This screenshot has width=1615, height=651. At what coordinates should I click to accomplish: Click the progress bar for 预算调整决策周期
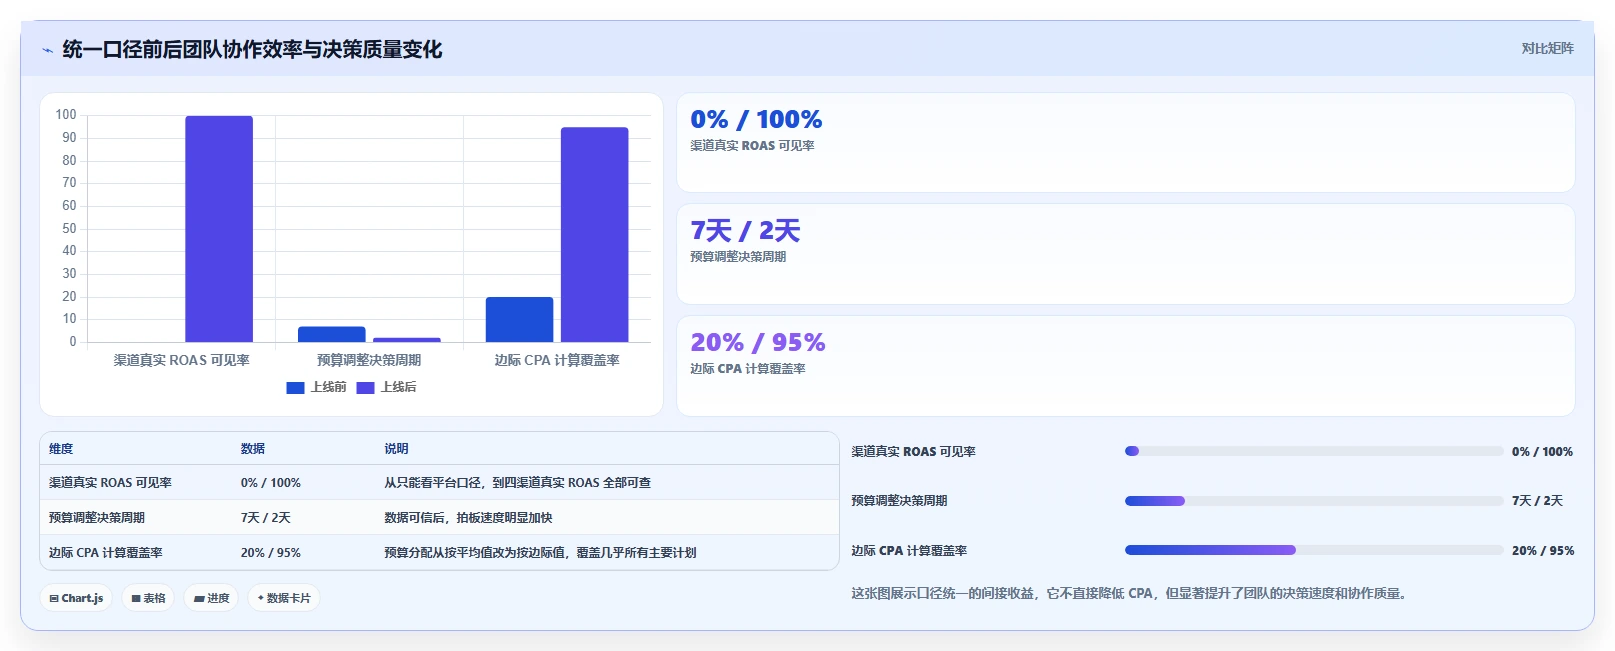pos(1314,501)
